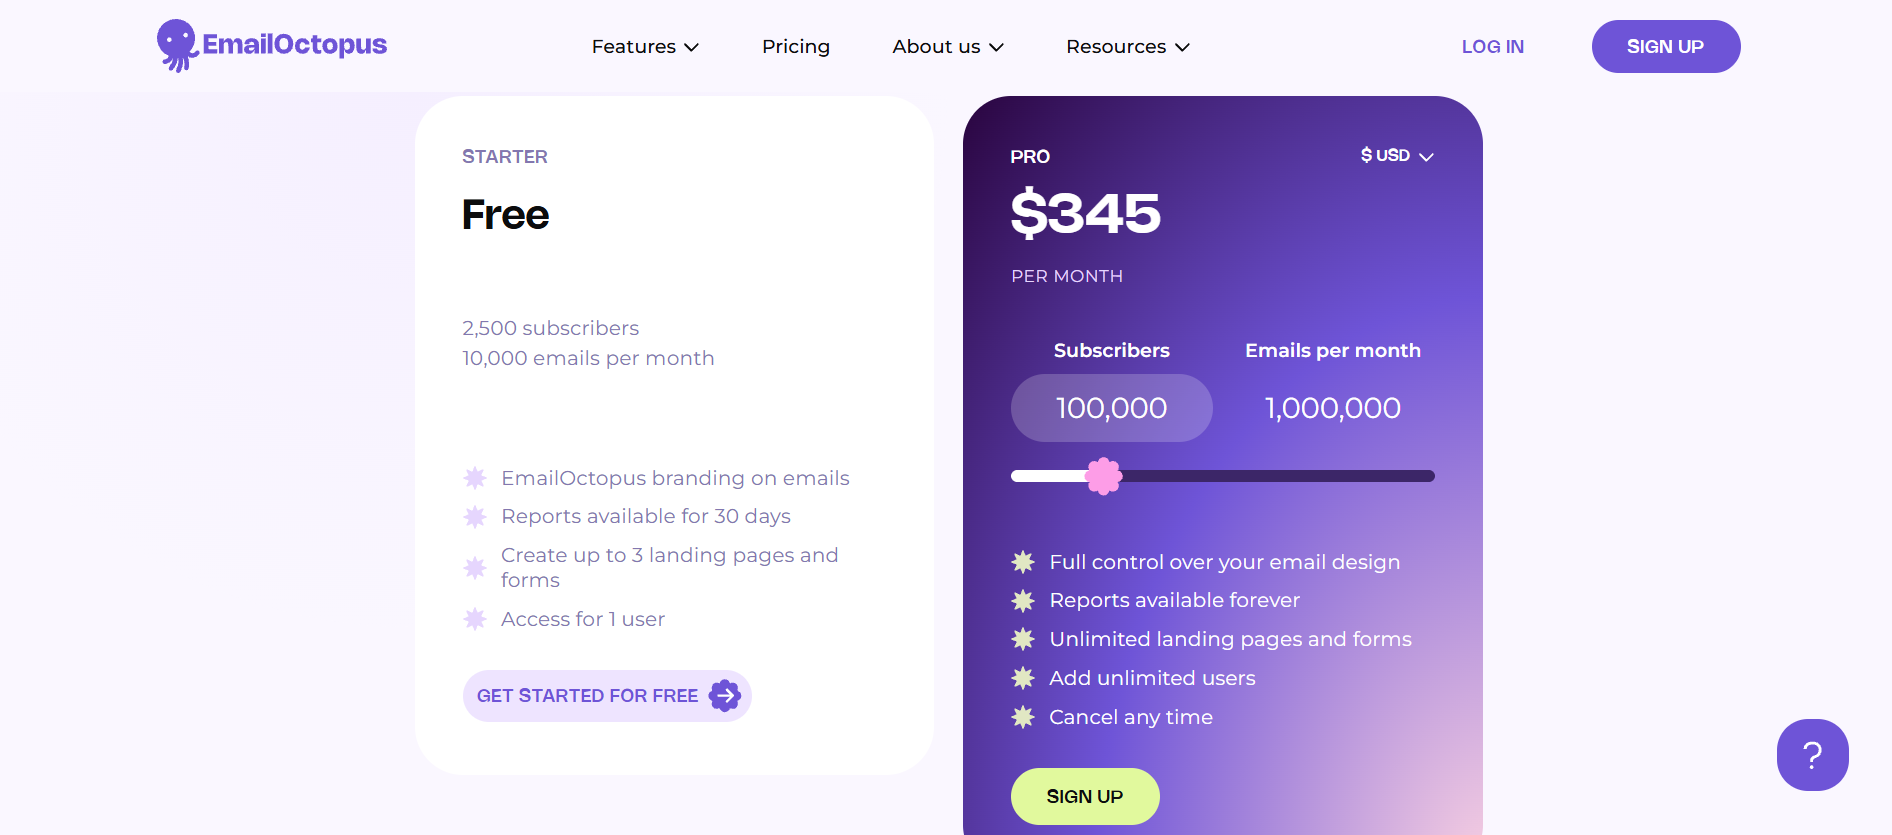Expand the Resources dropdown
The height and width of the screenshot is (835, 1892).
[1126, 46]
